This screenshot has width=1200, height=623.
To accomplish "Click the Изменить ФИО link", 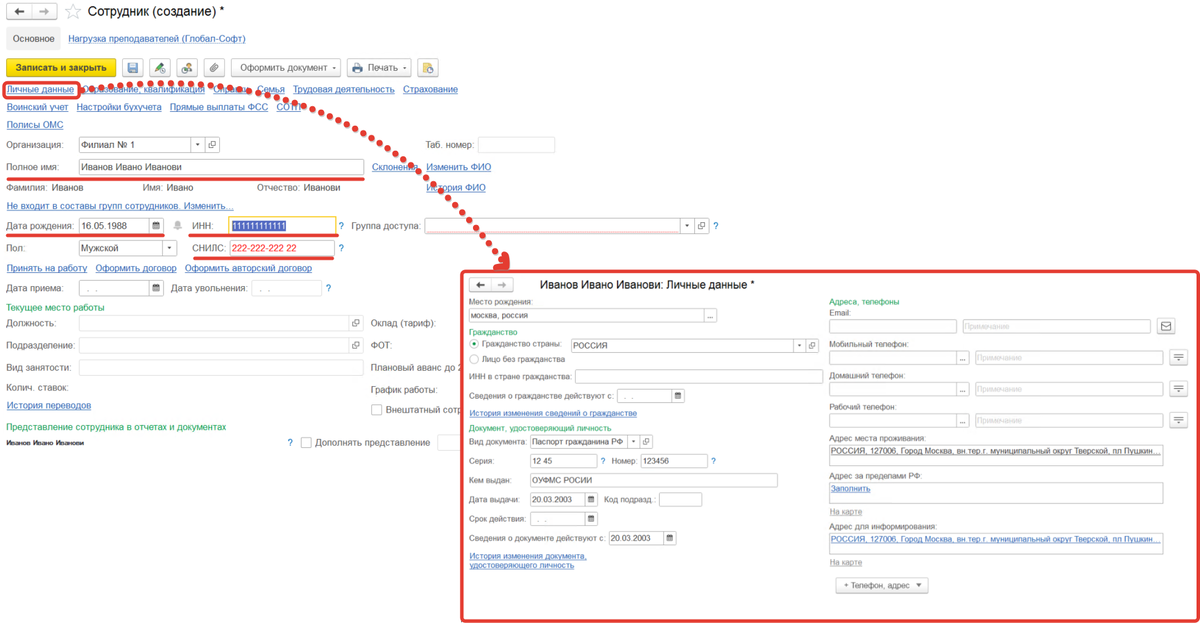I will coord(459,167).
